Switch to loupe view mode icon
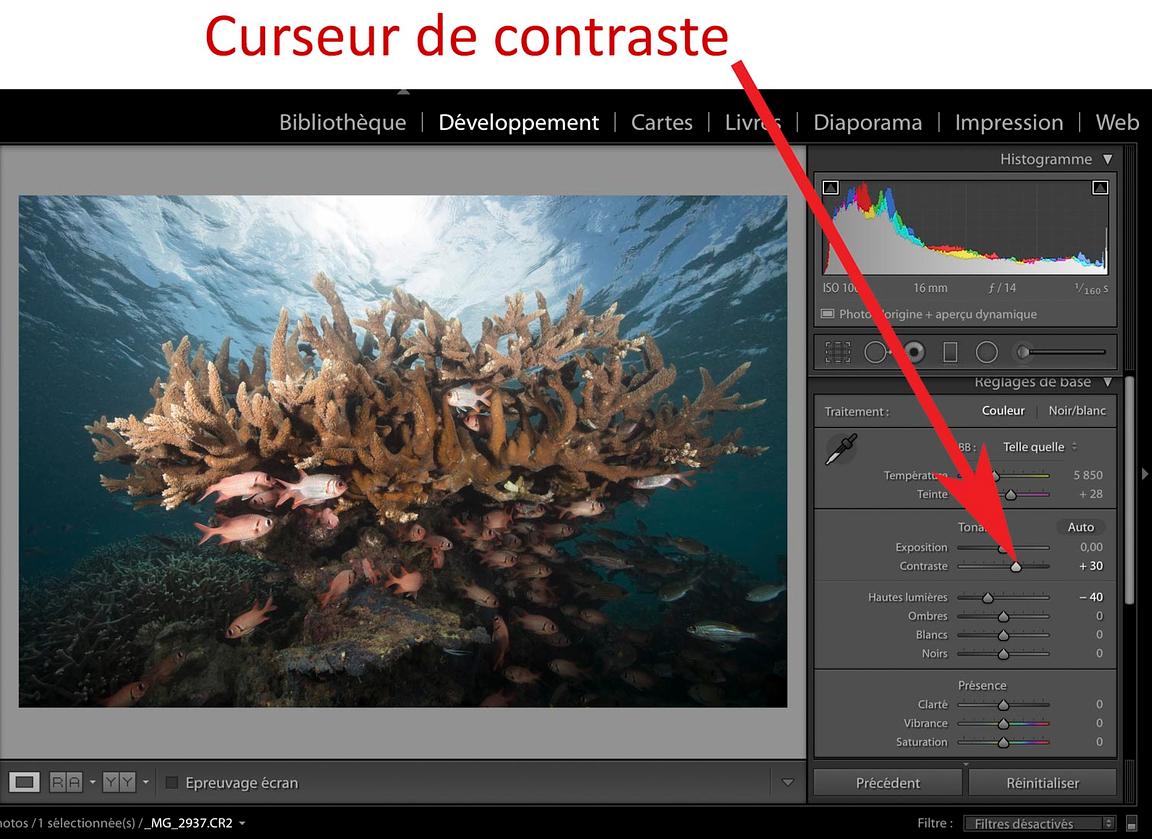1152x839 pixels. coord(24,782)
